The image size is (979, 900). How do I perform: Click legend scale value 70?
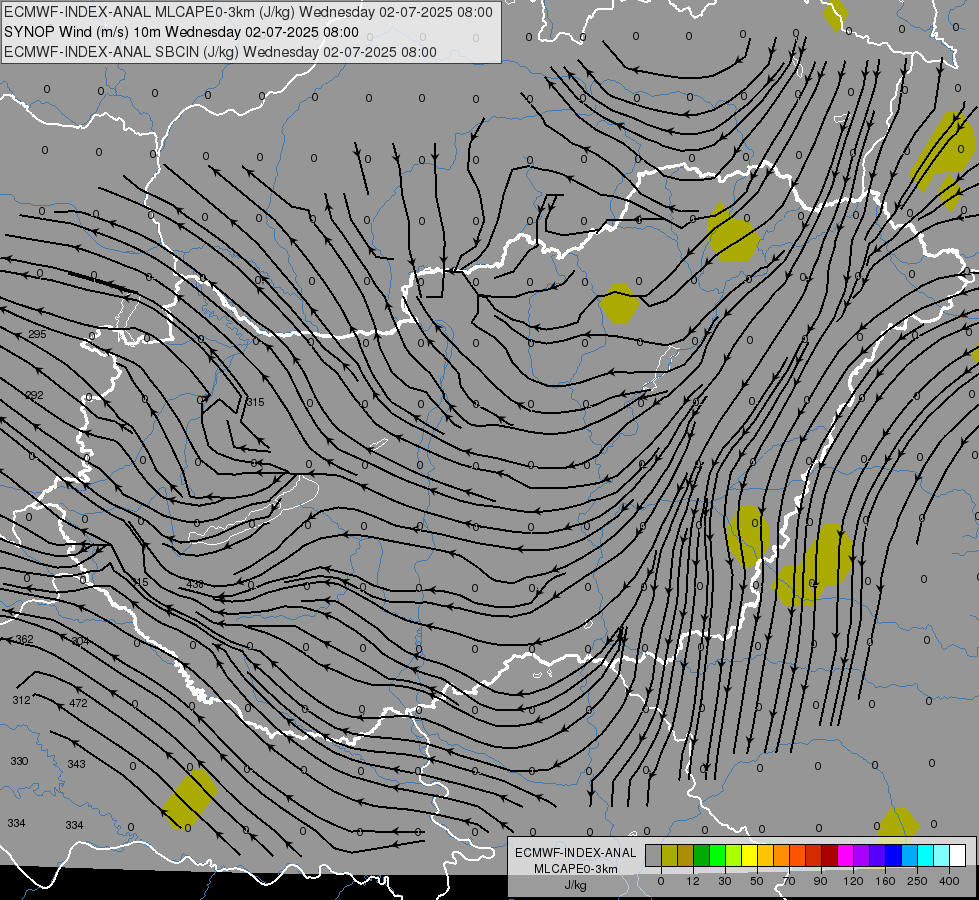(789, 881)
